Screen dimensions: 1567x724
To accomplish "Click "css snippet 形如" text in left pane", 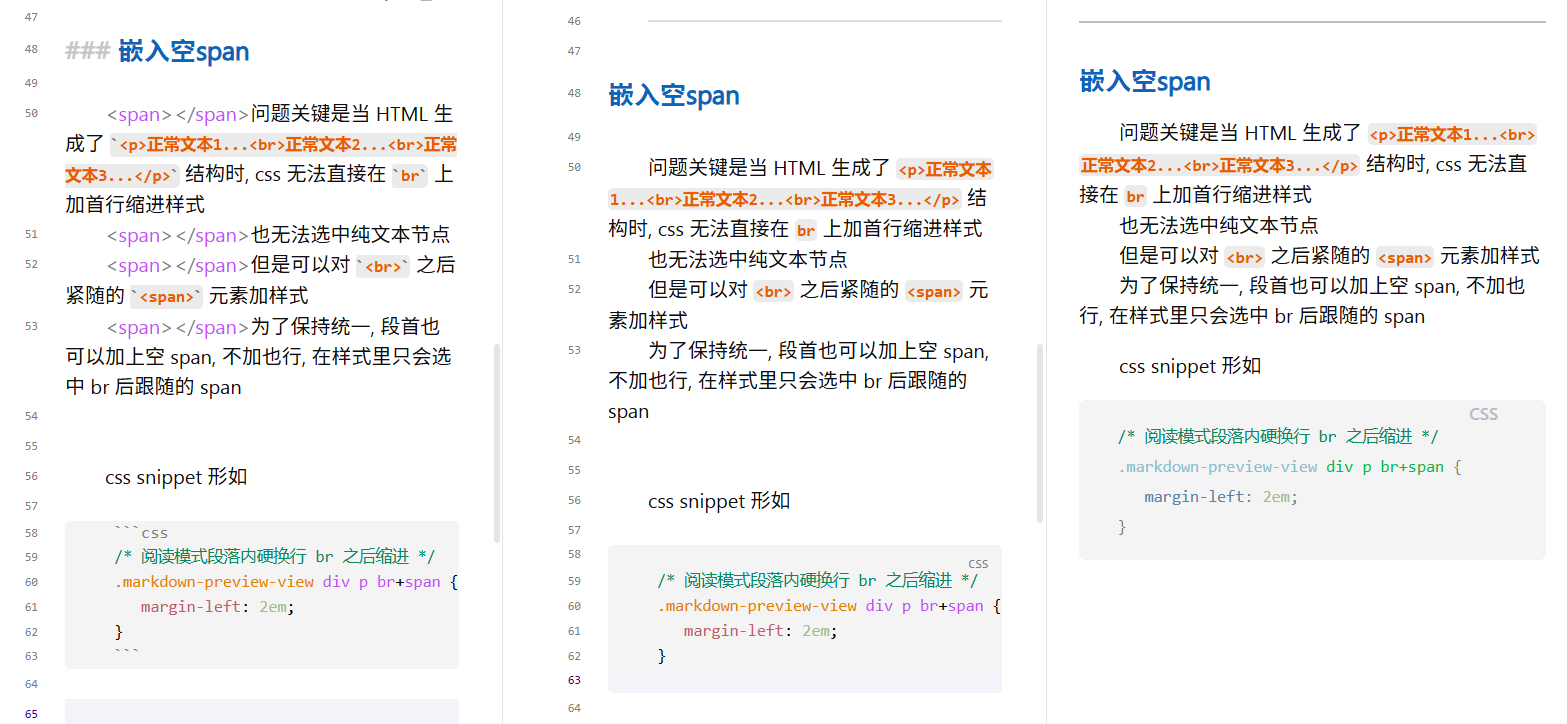I will pos(176,477).
